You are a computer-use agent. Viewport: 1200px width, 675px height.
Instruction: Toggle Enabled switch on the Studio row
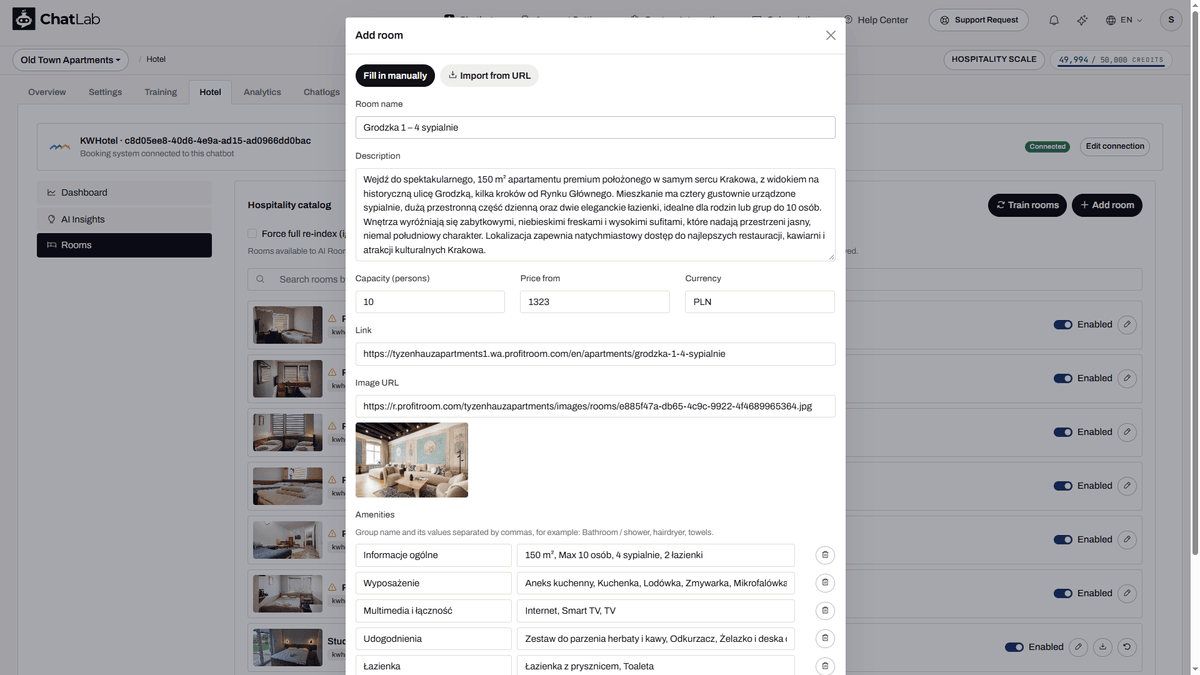[x=1014, y=647]
